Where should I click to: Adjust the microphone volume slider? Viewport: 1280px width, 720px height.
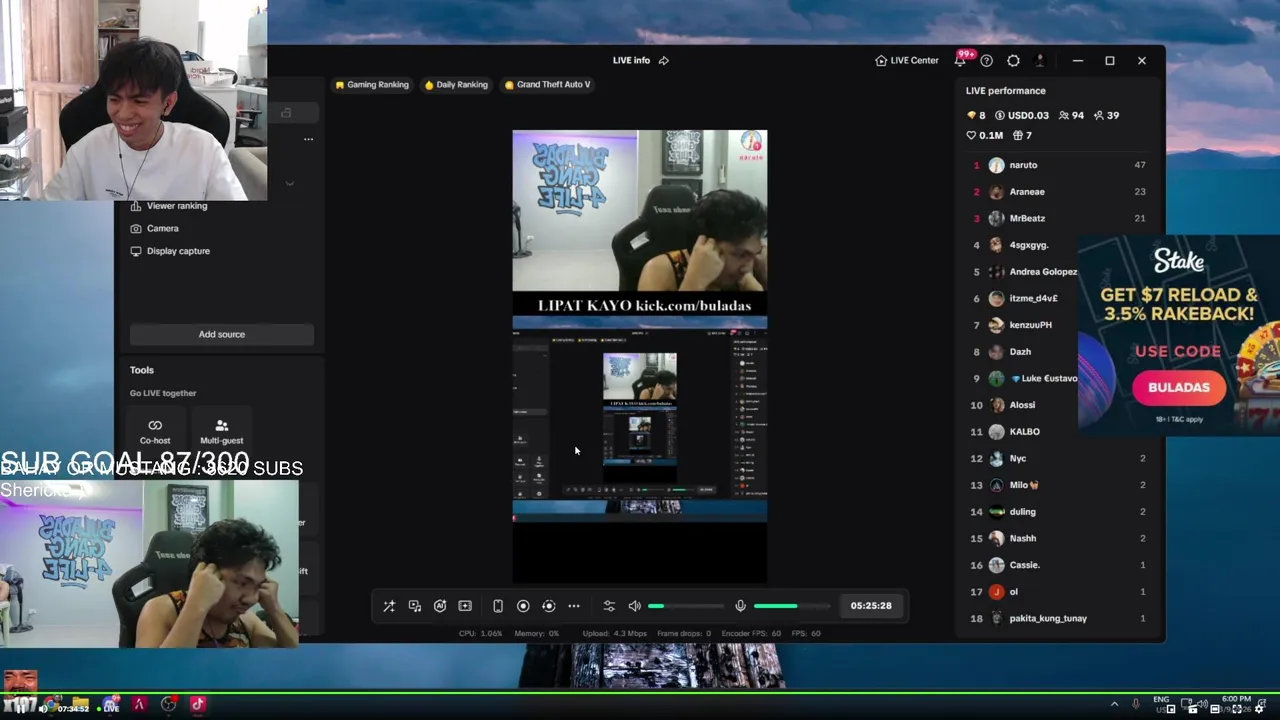(792, 606)
